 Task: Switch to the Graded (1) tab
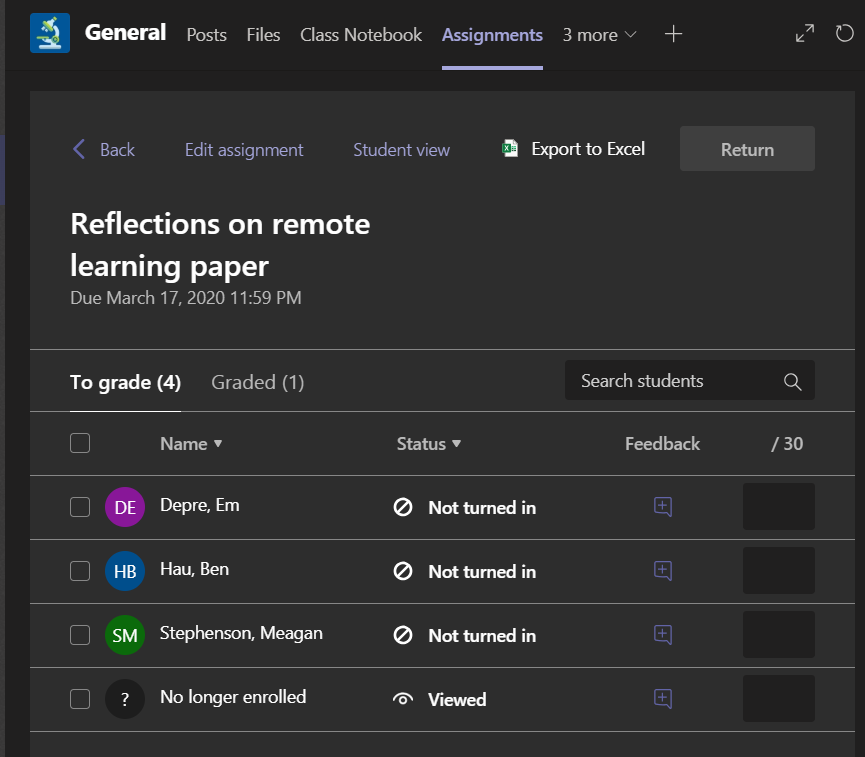coord(258,382)
